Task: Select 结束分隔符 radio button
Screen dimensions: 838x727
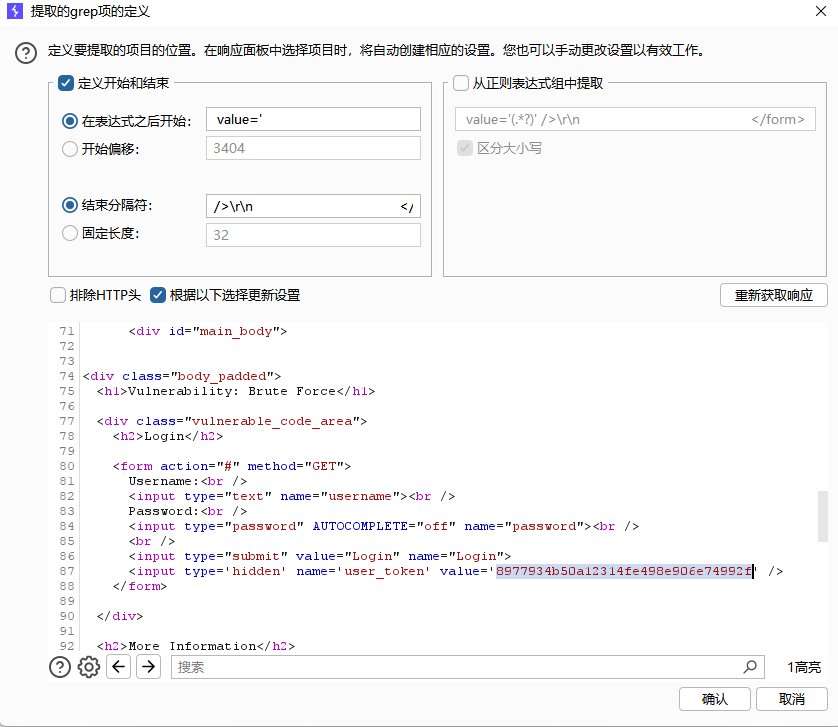Action: 69,205
